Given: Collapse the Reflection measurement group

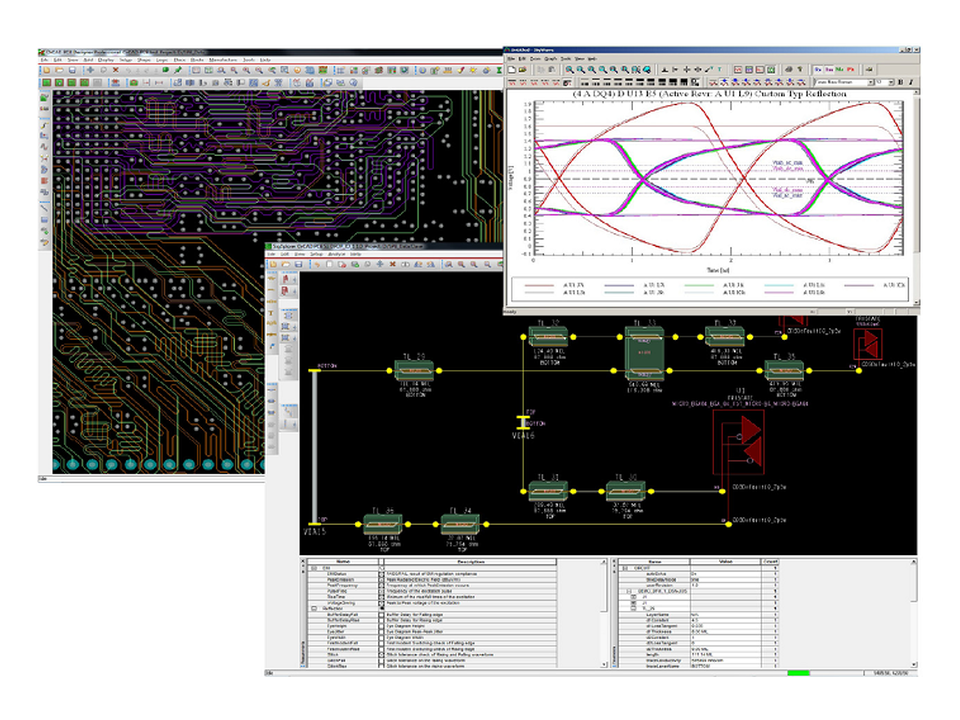Looking at the screenshot, I should point(314,609).
